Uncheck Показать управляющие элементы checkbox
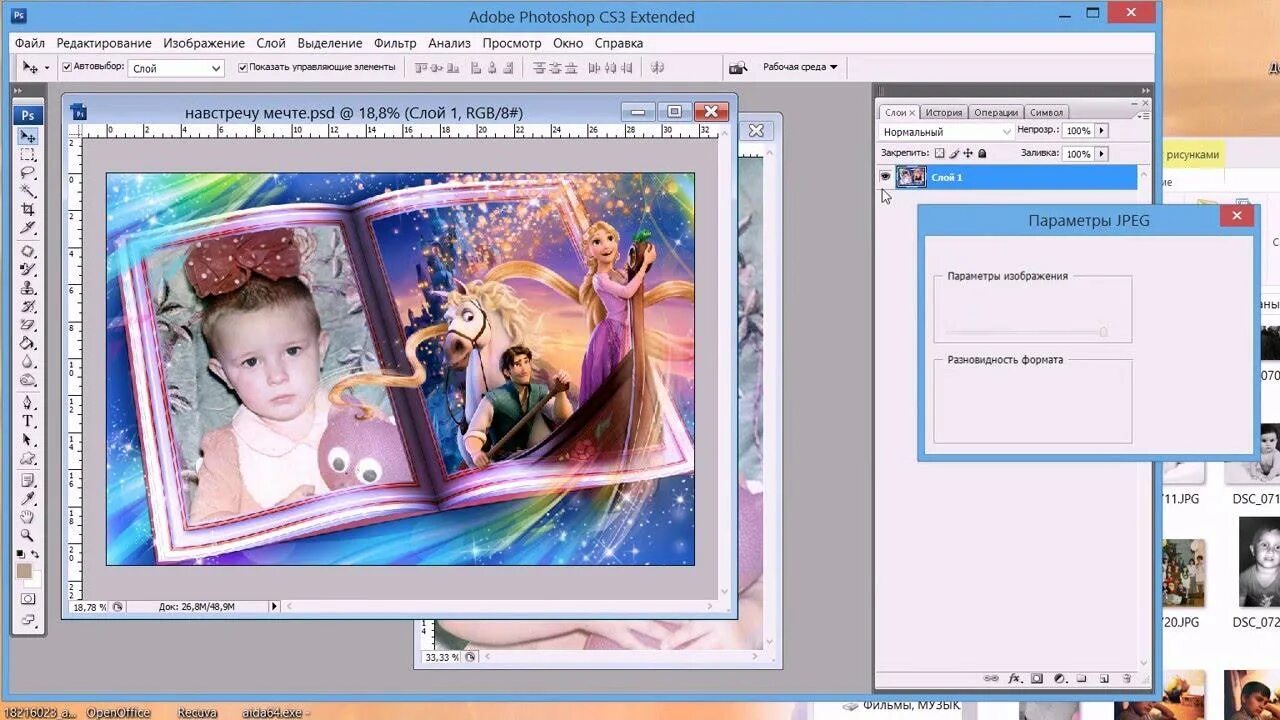 (243, 67)
